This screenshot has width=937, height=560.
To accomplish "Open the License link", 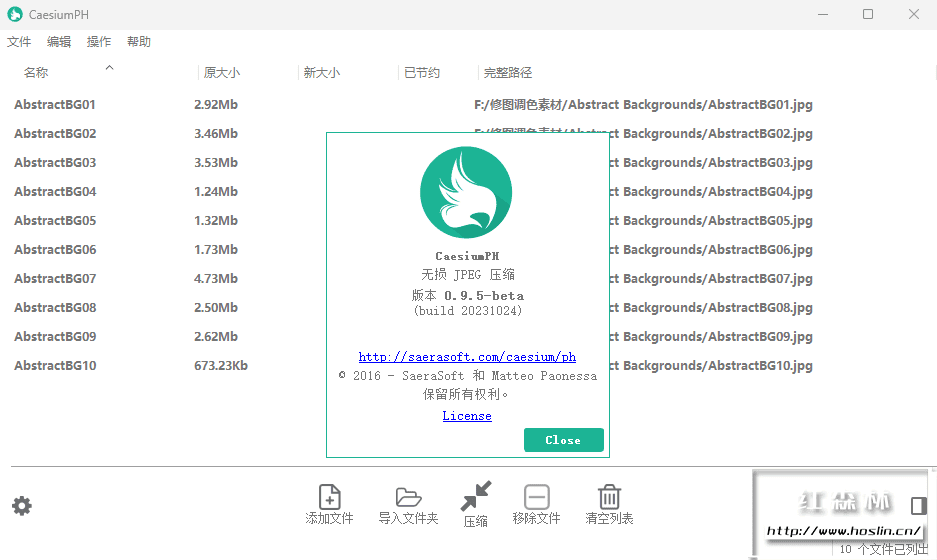I will pyautogui.click(x=467, y=416).
